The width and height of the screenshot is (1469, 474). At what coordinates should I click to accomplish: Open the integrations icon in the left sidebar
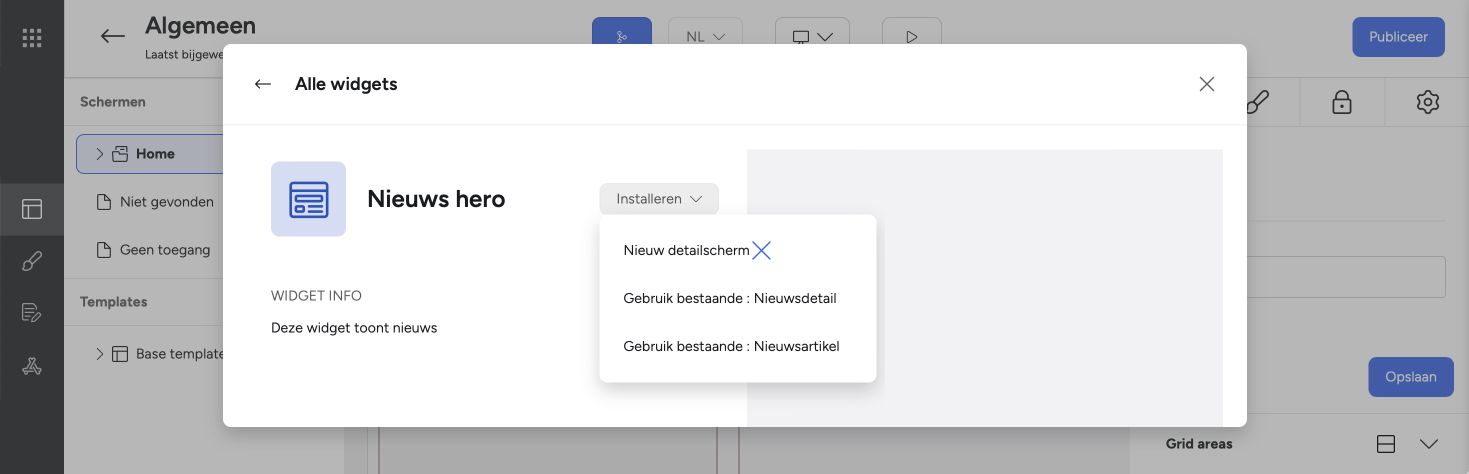[x=32, y=366]
